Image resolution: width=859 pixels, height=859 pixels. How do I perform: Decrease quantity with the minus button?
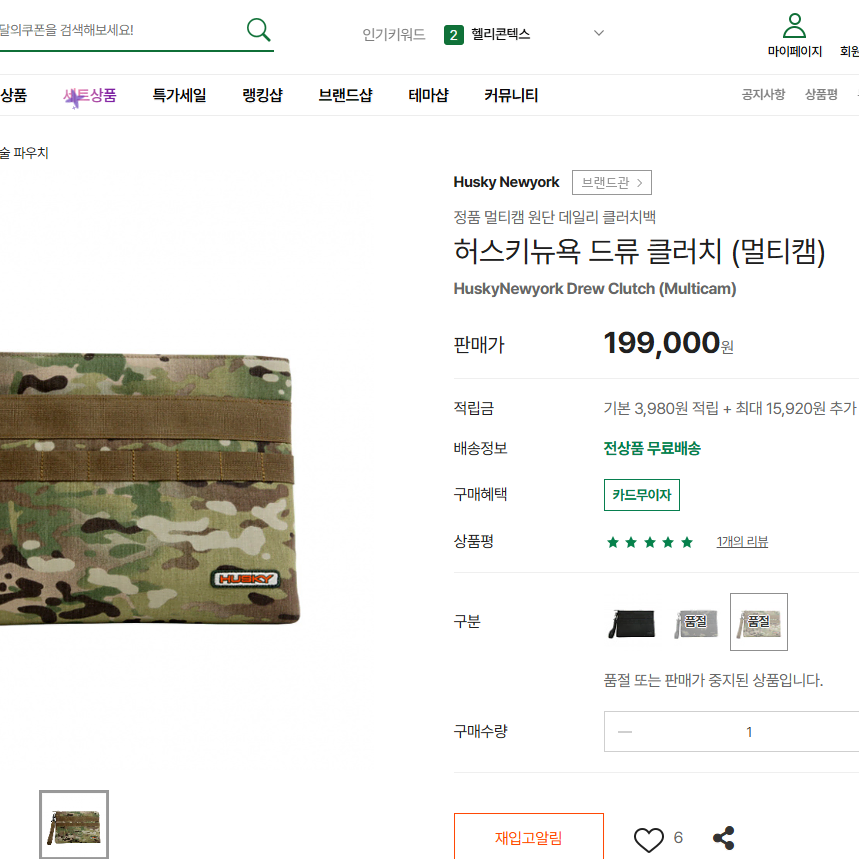[x=625, y=732]
